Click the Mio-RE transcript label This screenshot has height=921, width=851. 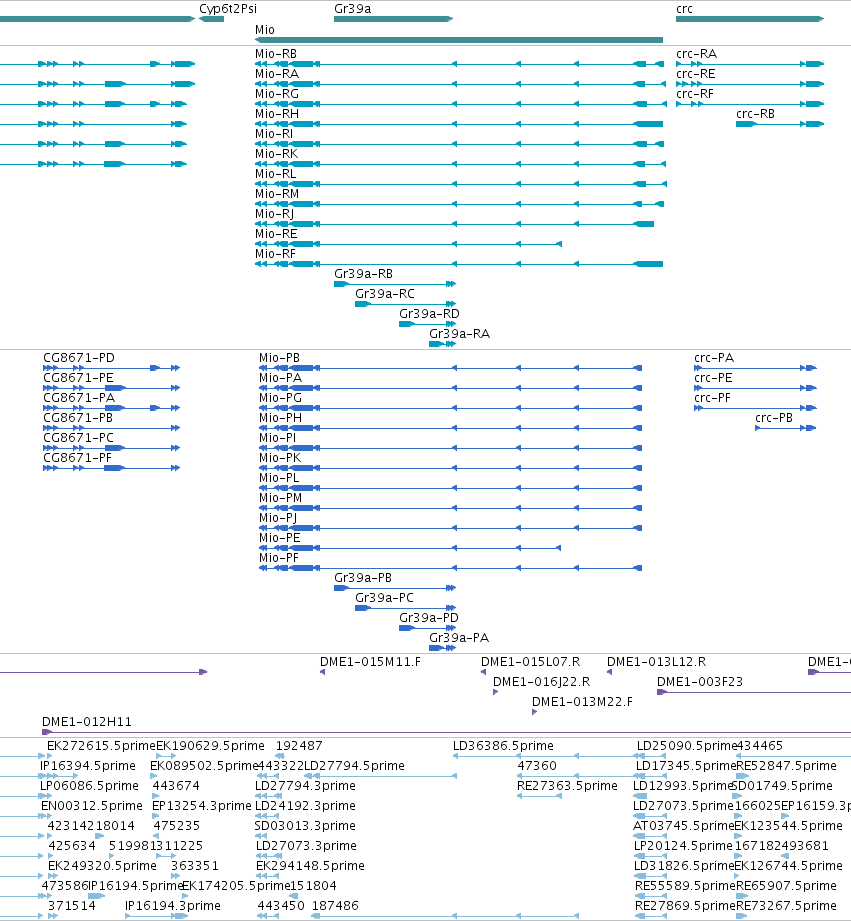pos(276,234)
